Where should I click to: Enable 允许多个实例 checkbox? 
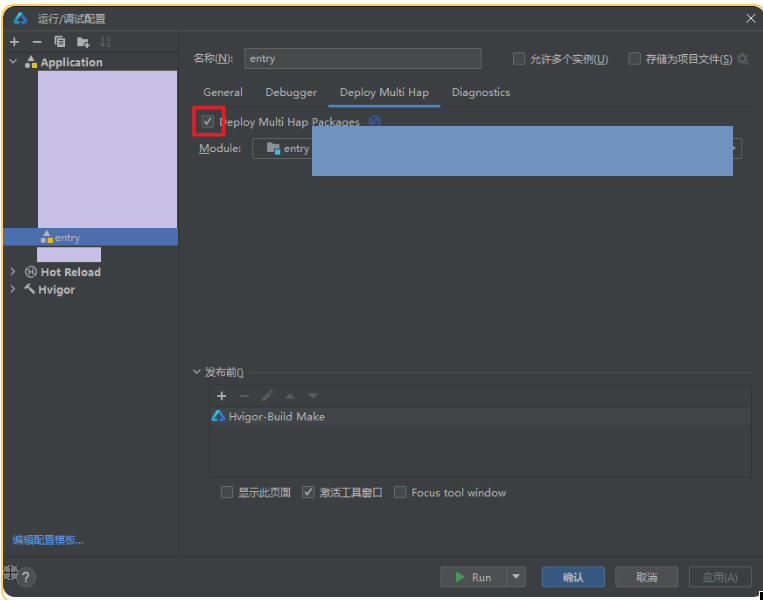pos(519,59)
